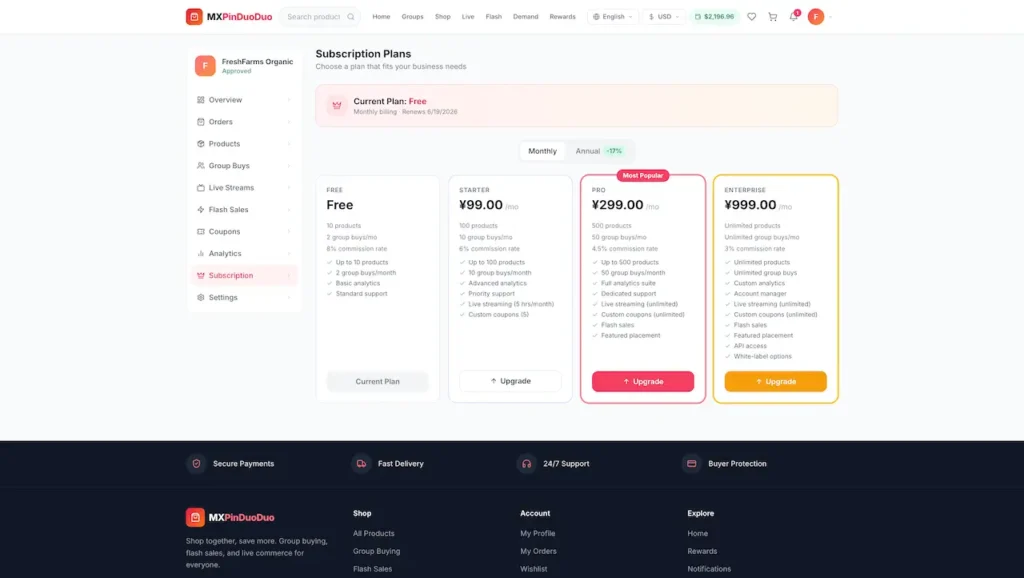
Task: Open the wishlist heart icon
Action: click(752, 16)
